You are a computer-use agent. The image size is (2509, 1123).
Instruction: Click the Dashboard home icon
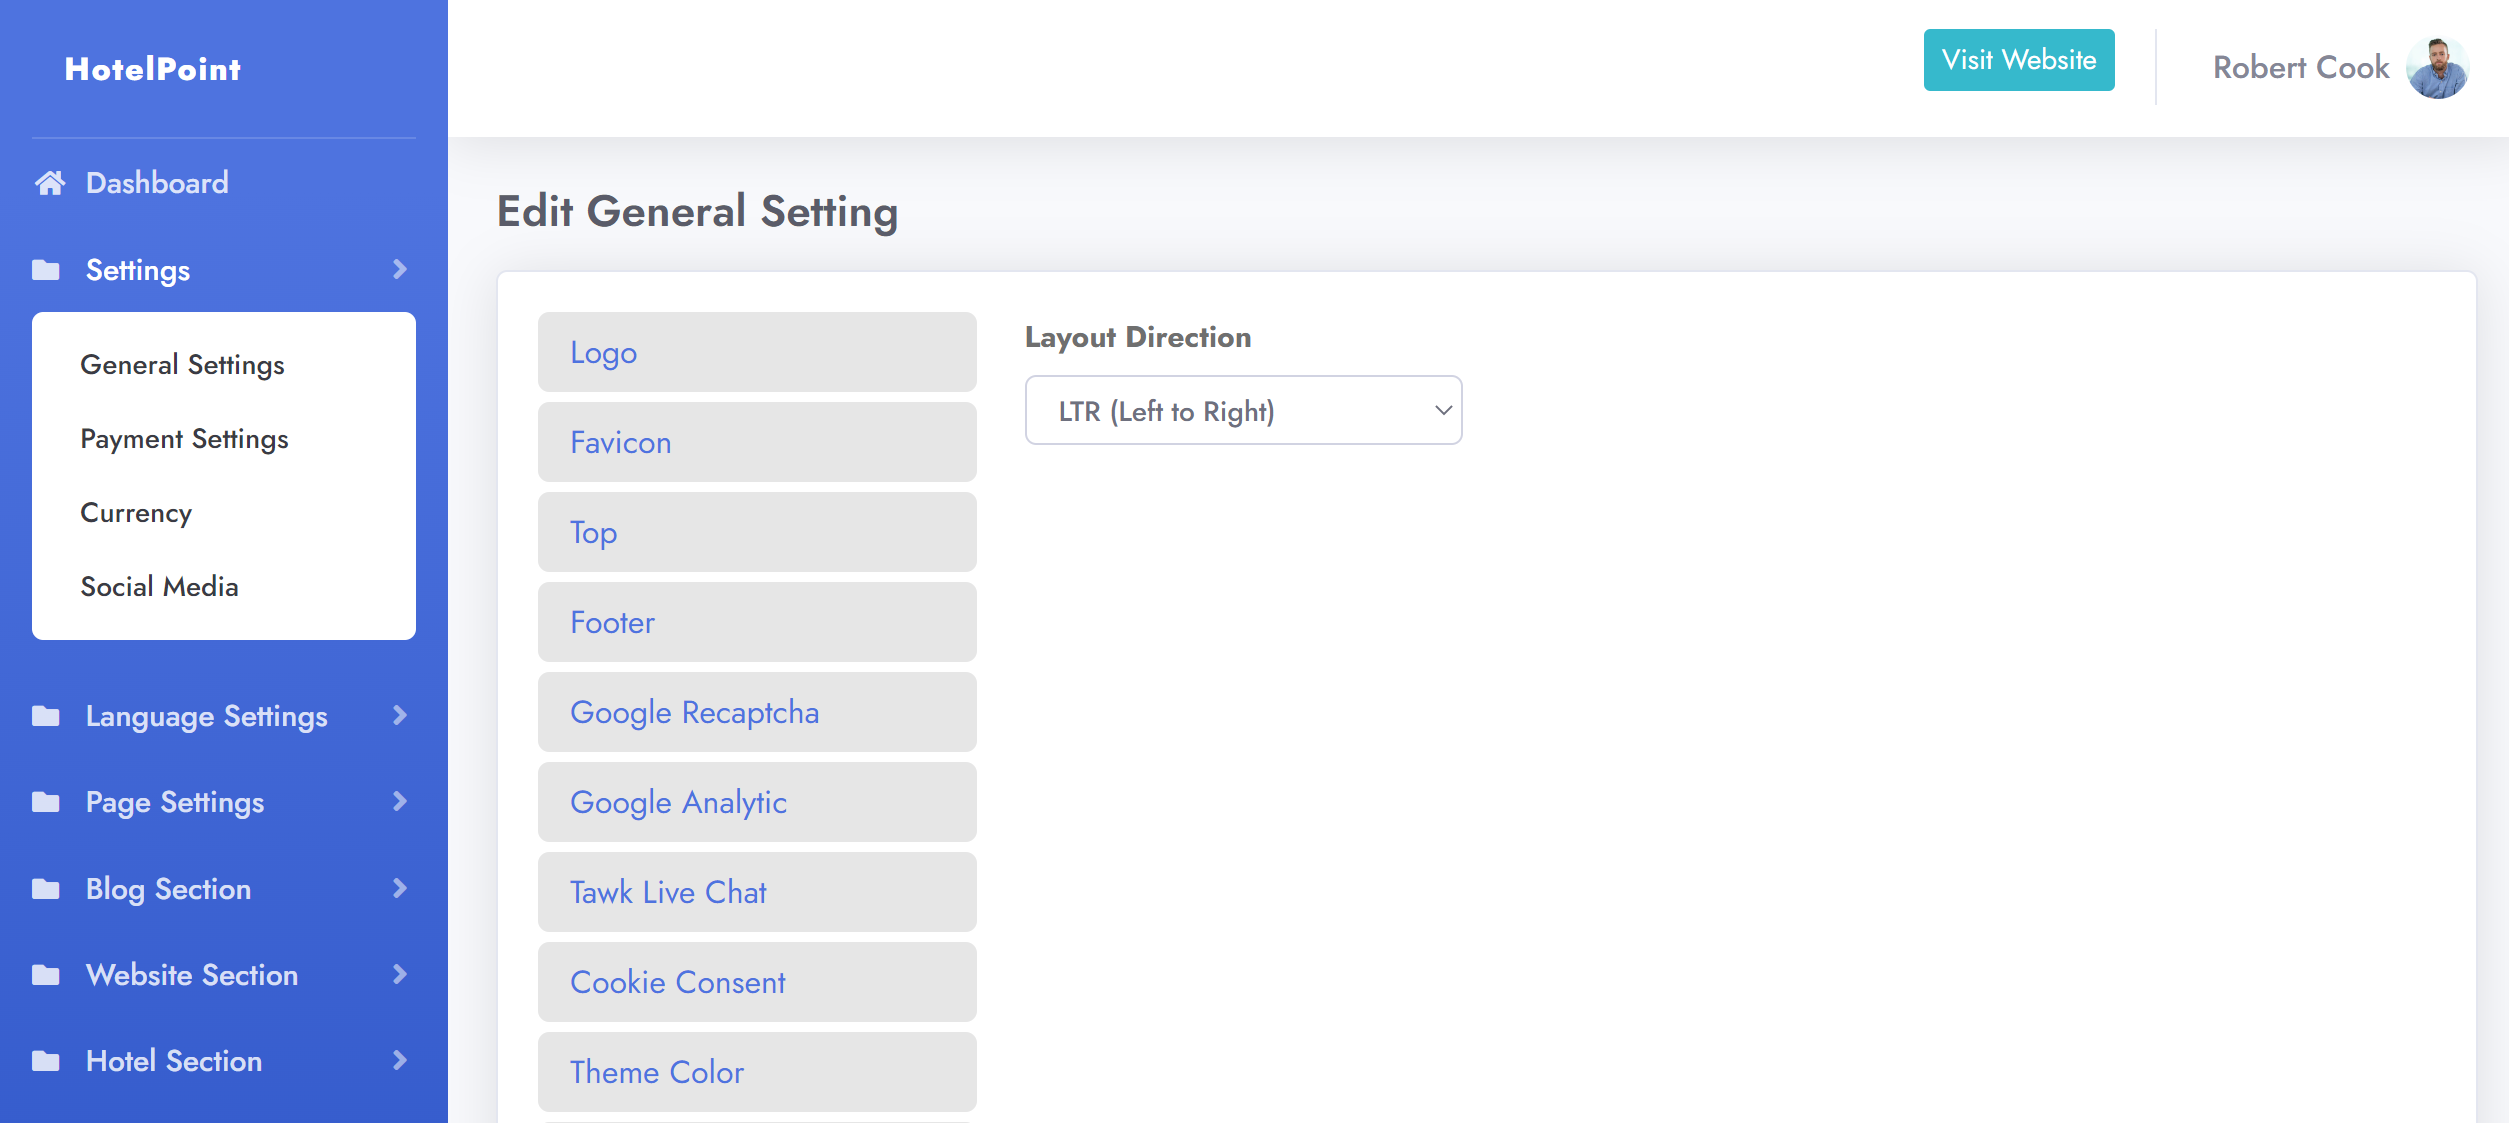point(50,183)
